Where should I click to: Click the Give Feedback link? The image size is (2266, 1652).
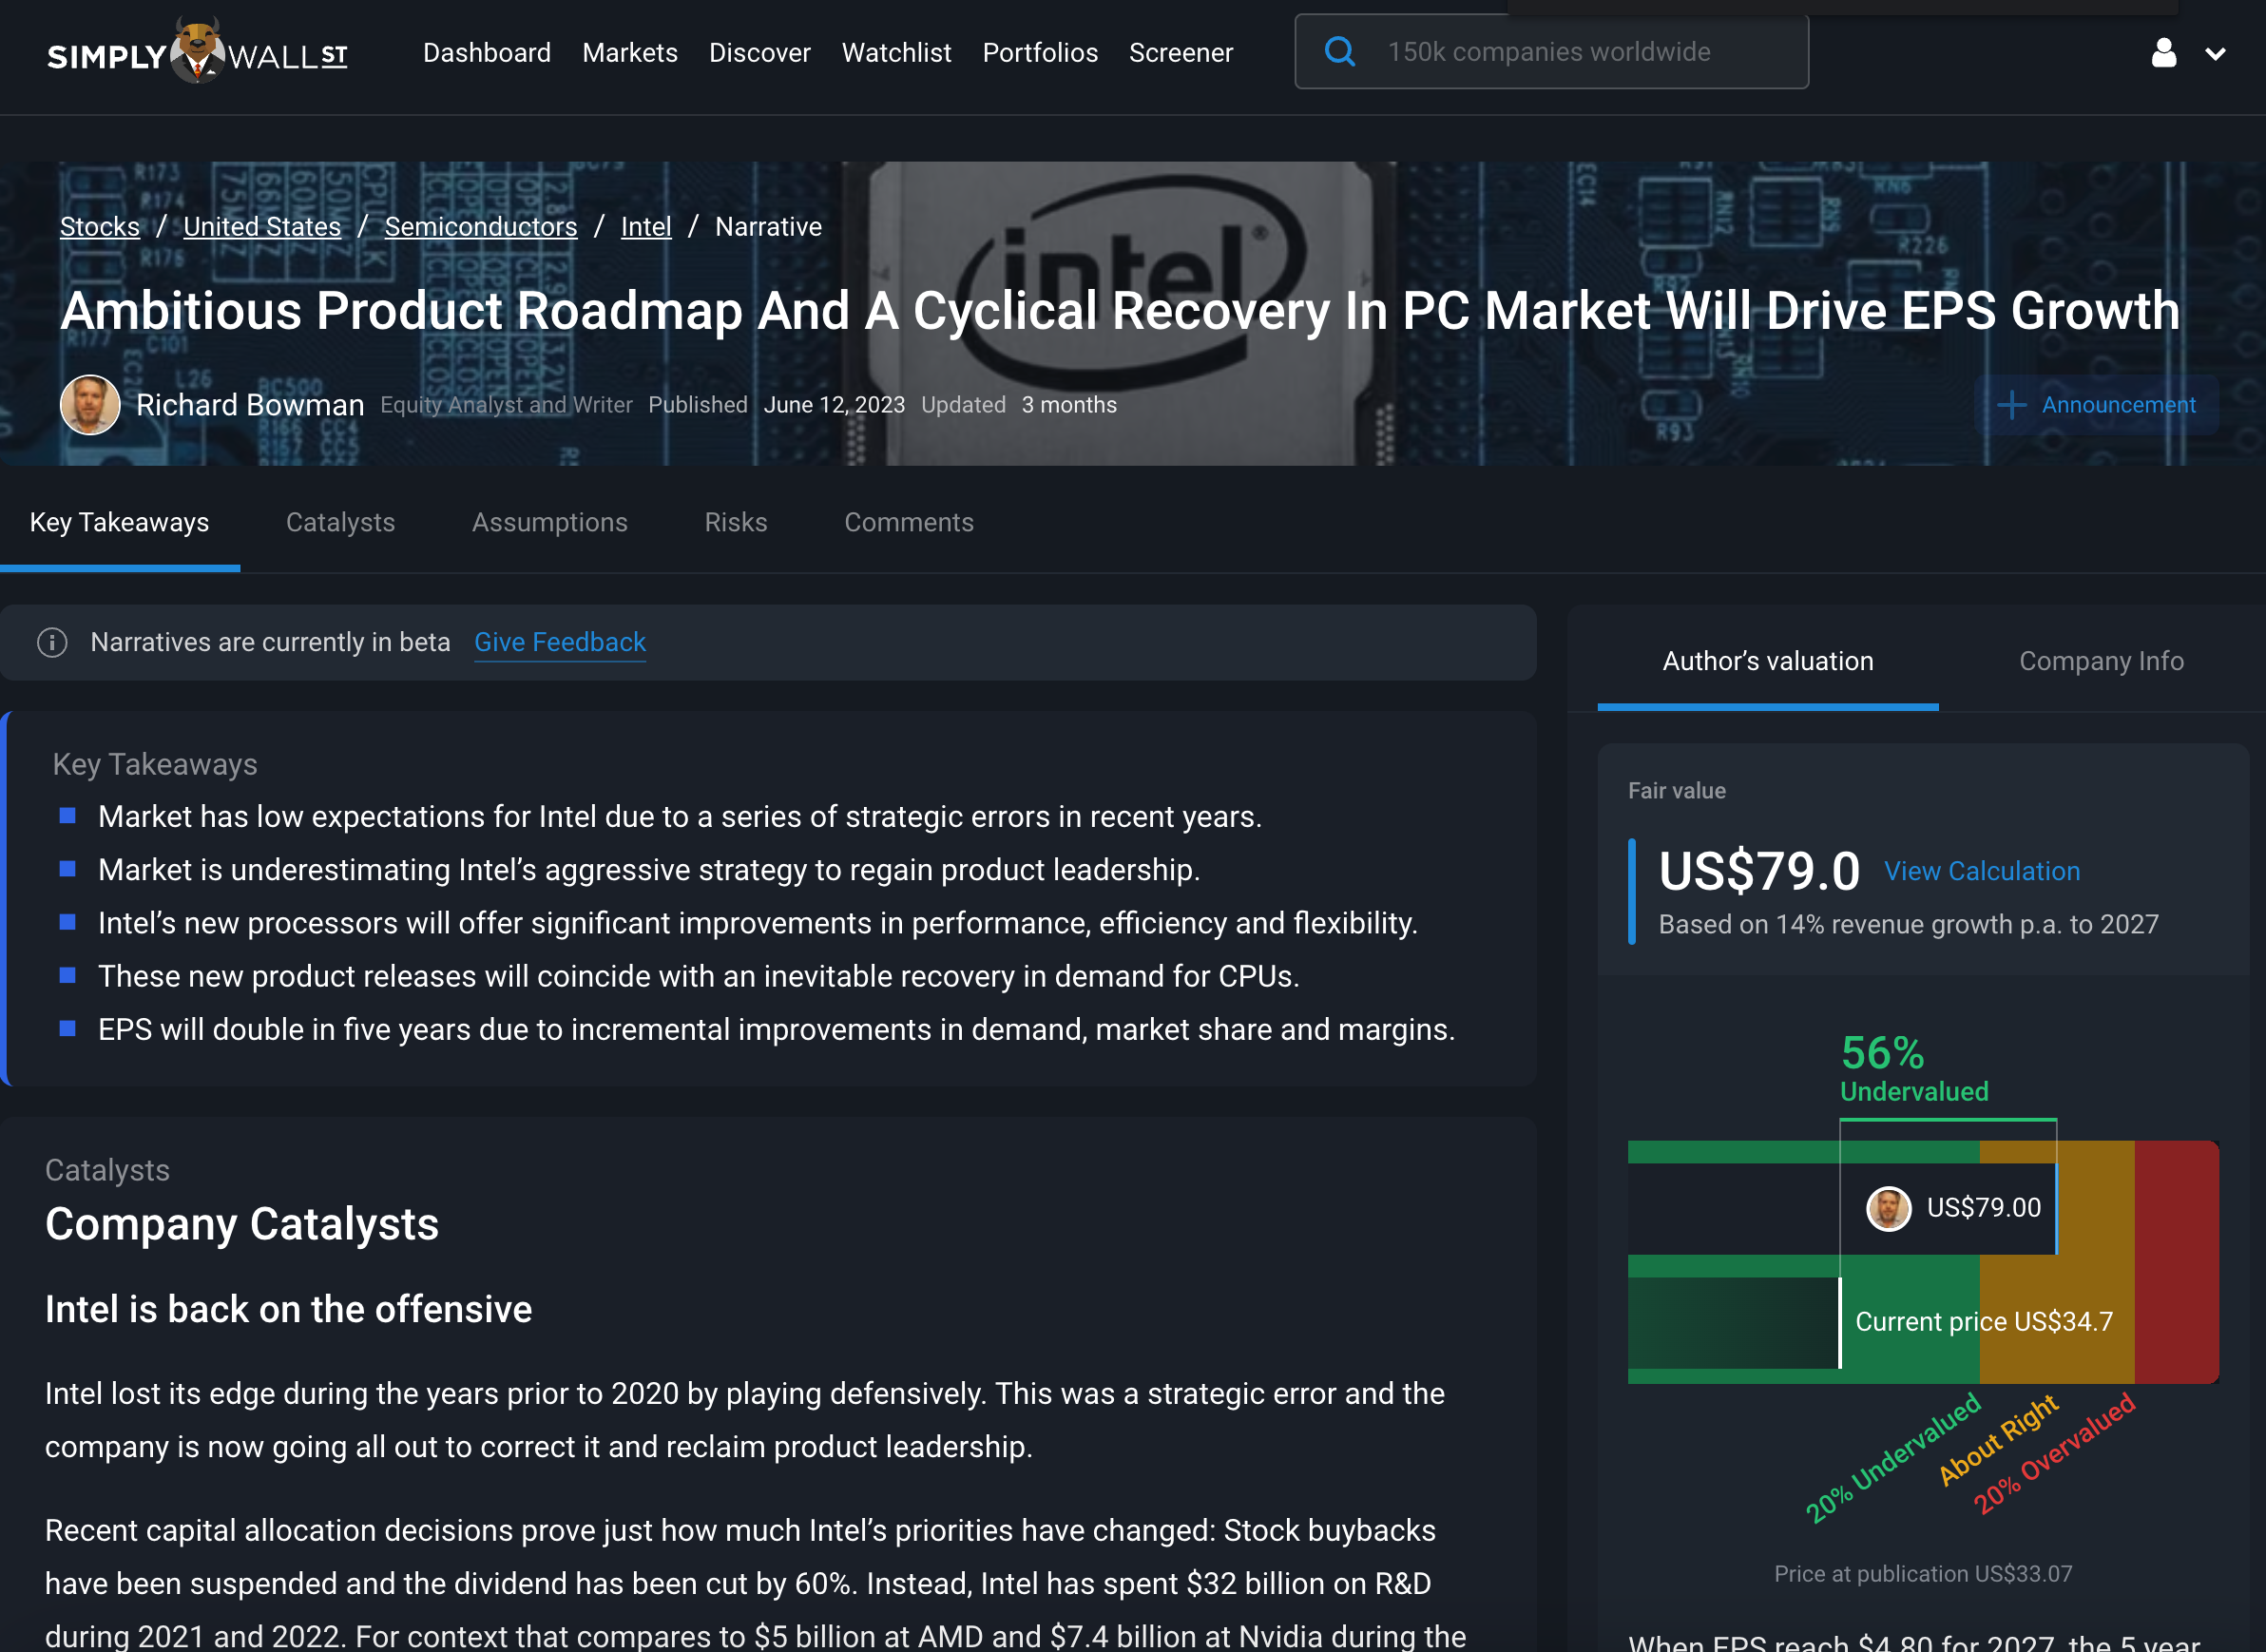coord(559,642)
